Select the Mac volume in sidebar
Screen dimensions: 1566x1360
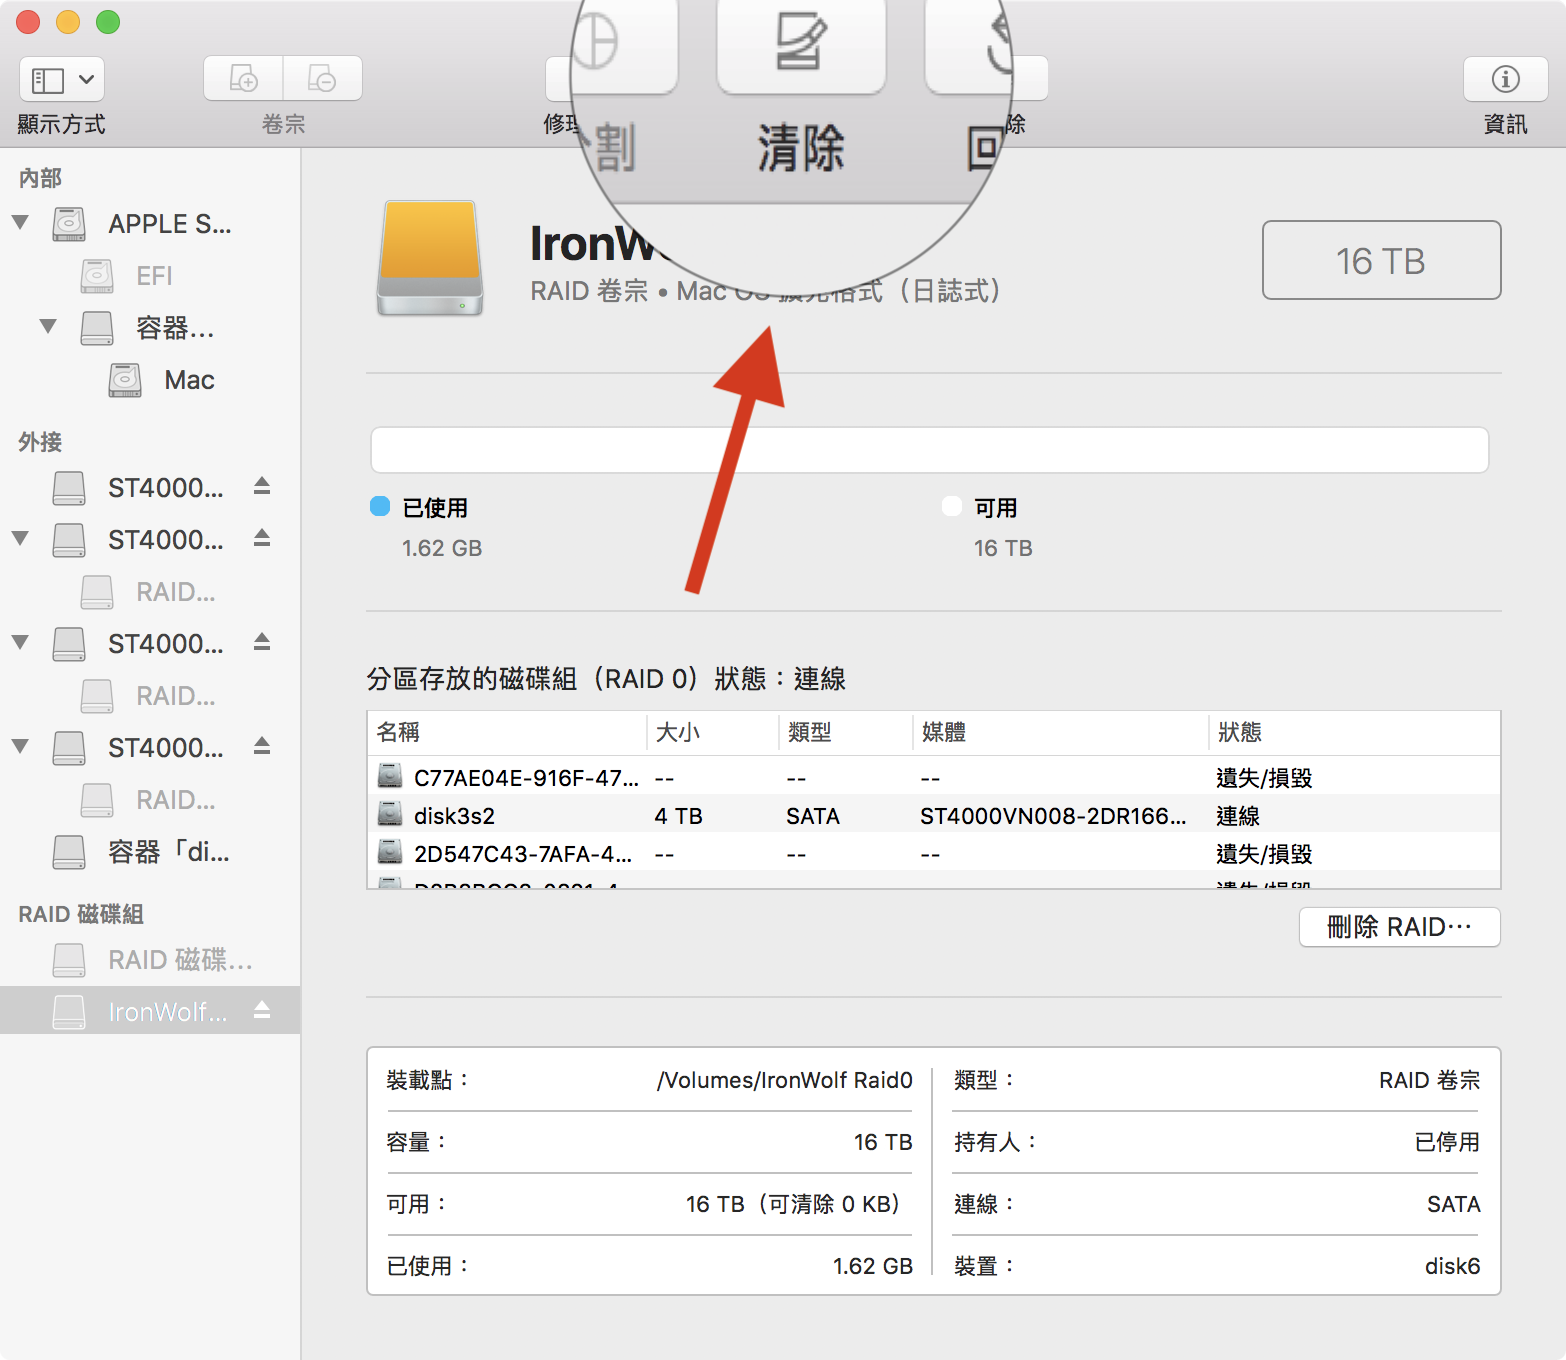[188, 380]
